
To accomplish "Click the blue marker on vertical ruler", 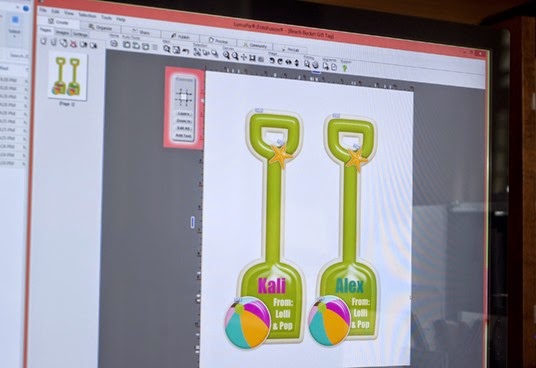I will (192, 222).
